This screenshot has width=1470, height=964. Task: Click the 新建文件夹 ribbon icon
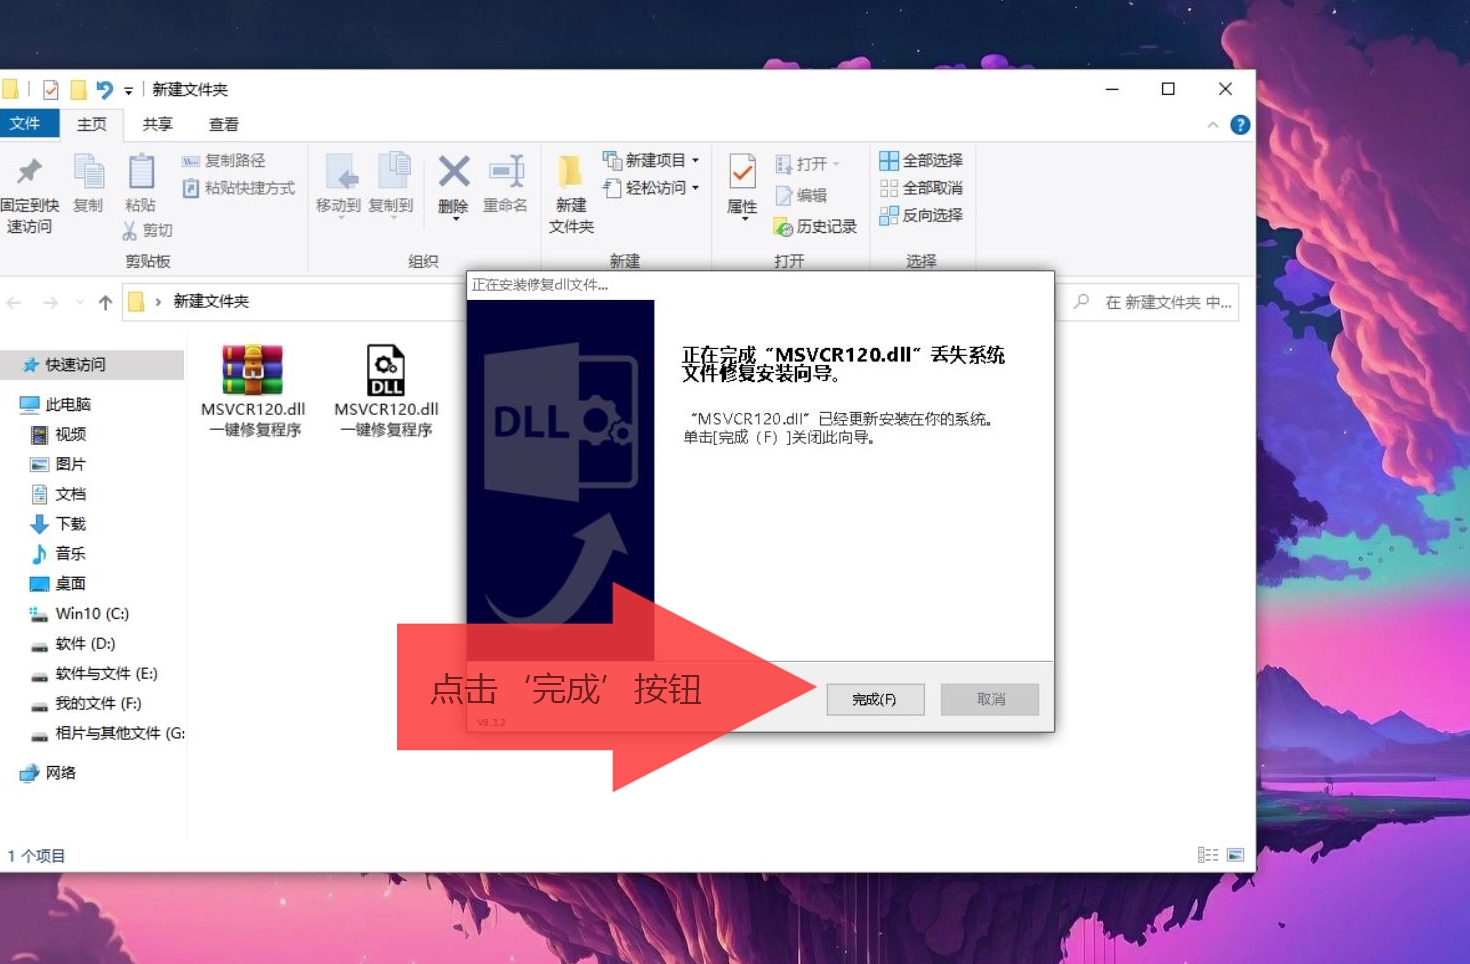[571, 172]
